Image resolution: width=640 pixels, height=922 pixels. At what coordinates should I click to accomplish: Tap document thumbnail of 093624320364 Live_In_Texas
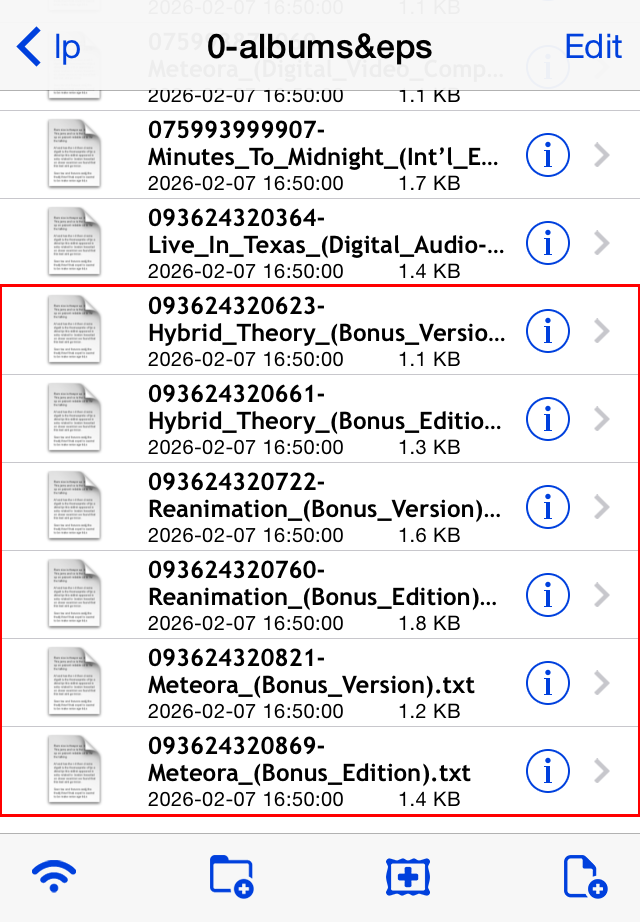(x=74, y=242)
